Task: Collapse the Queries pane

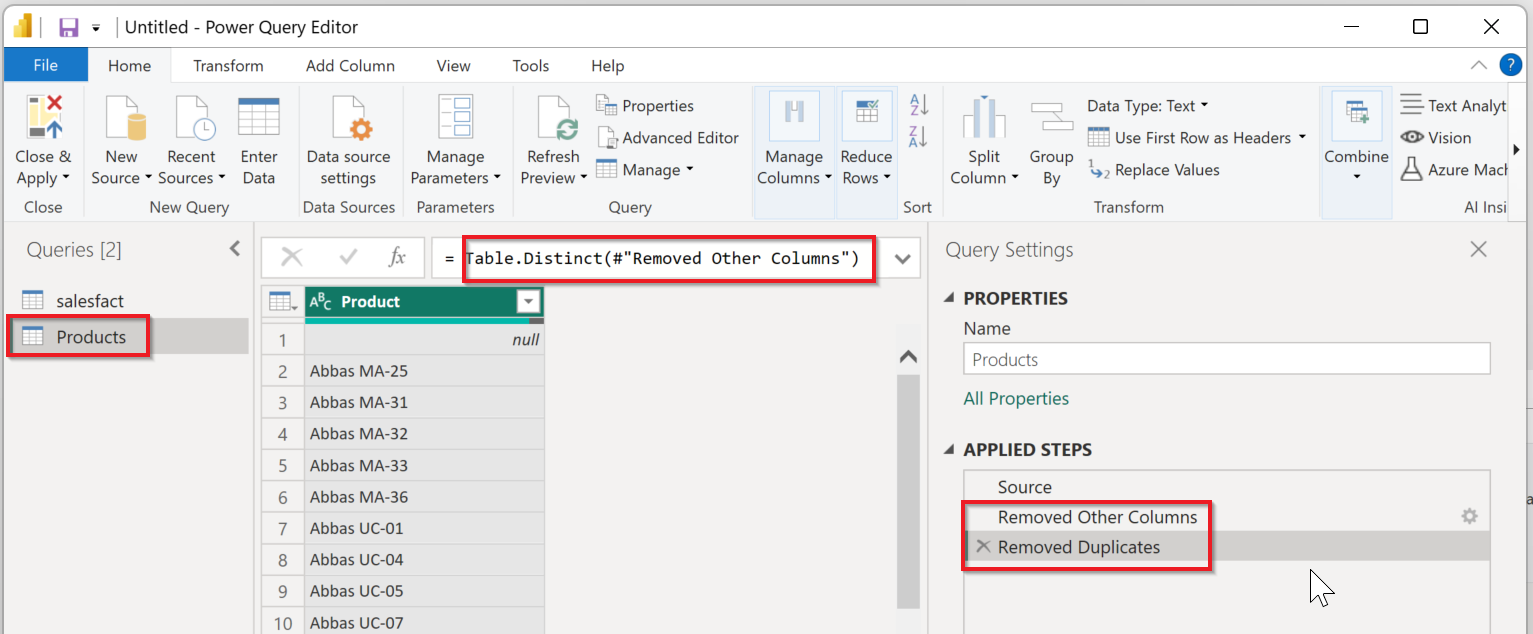Action: 235,249
